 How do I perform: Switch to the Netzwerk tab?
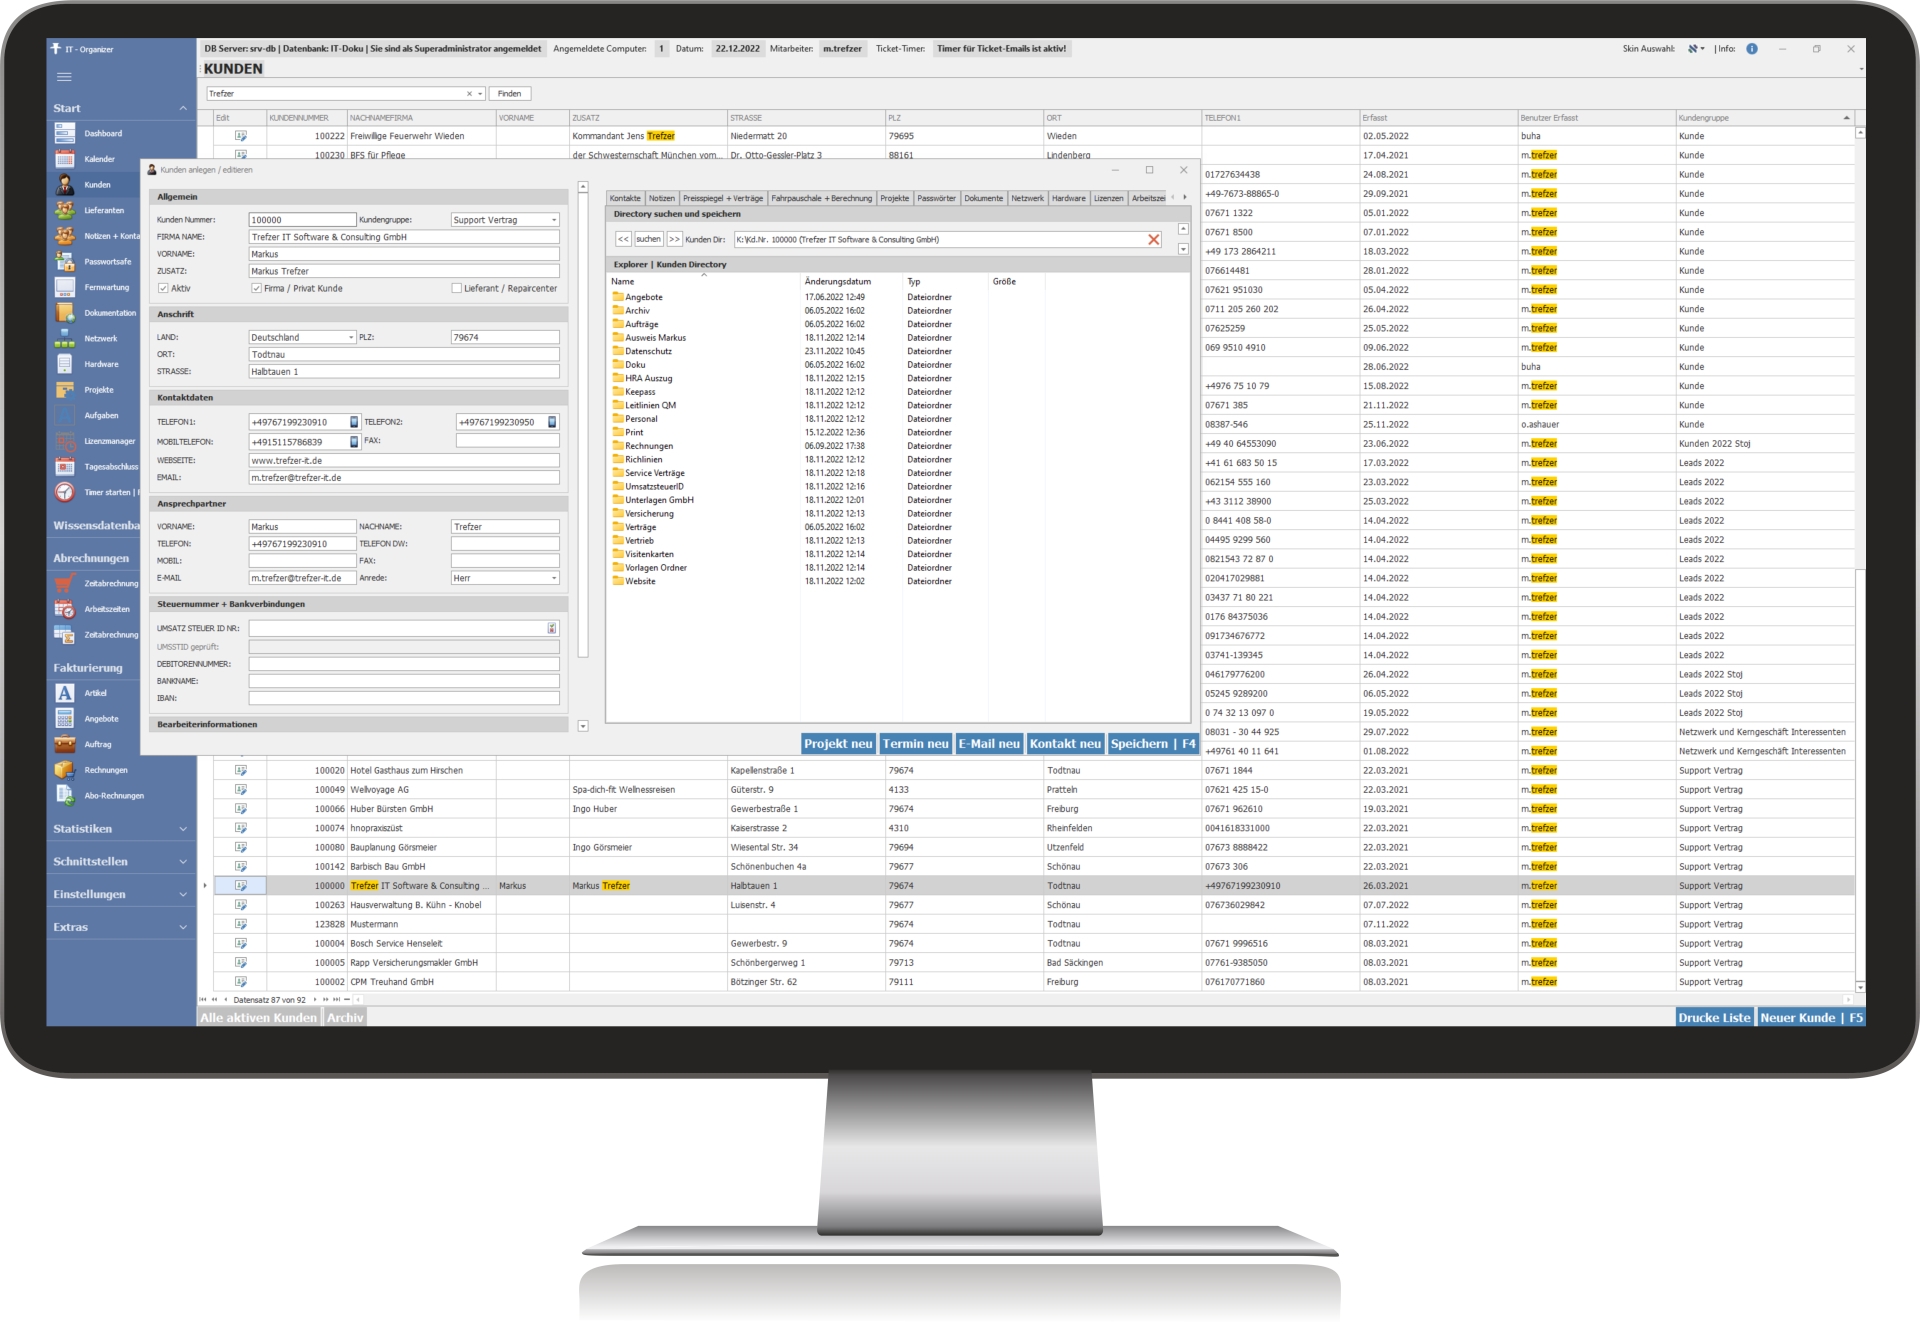[1027, 198]
